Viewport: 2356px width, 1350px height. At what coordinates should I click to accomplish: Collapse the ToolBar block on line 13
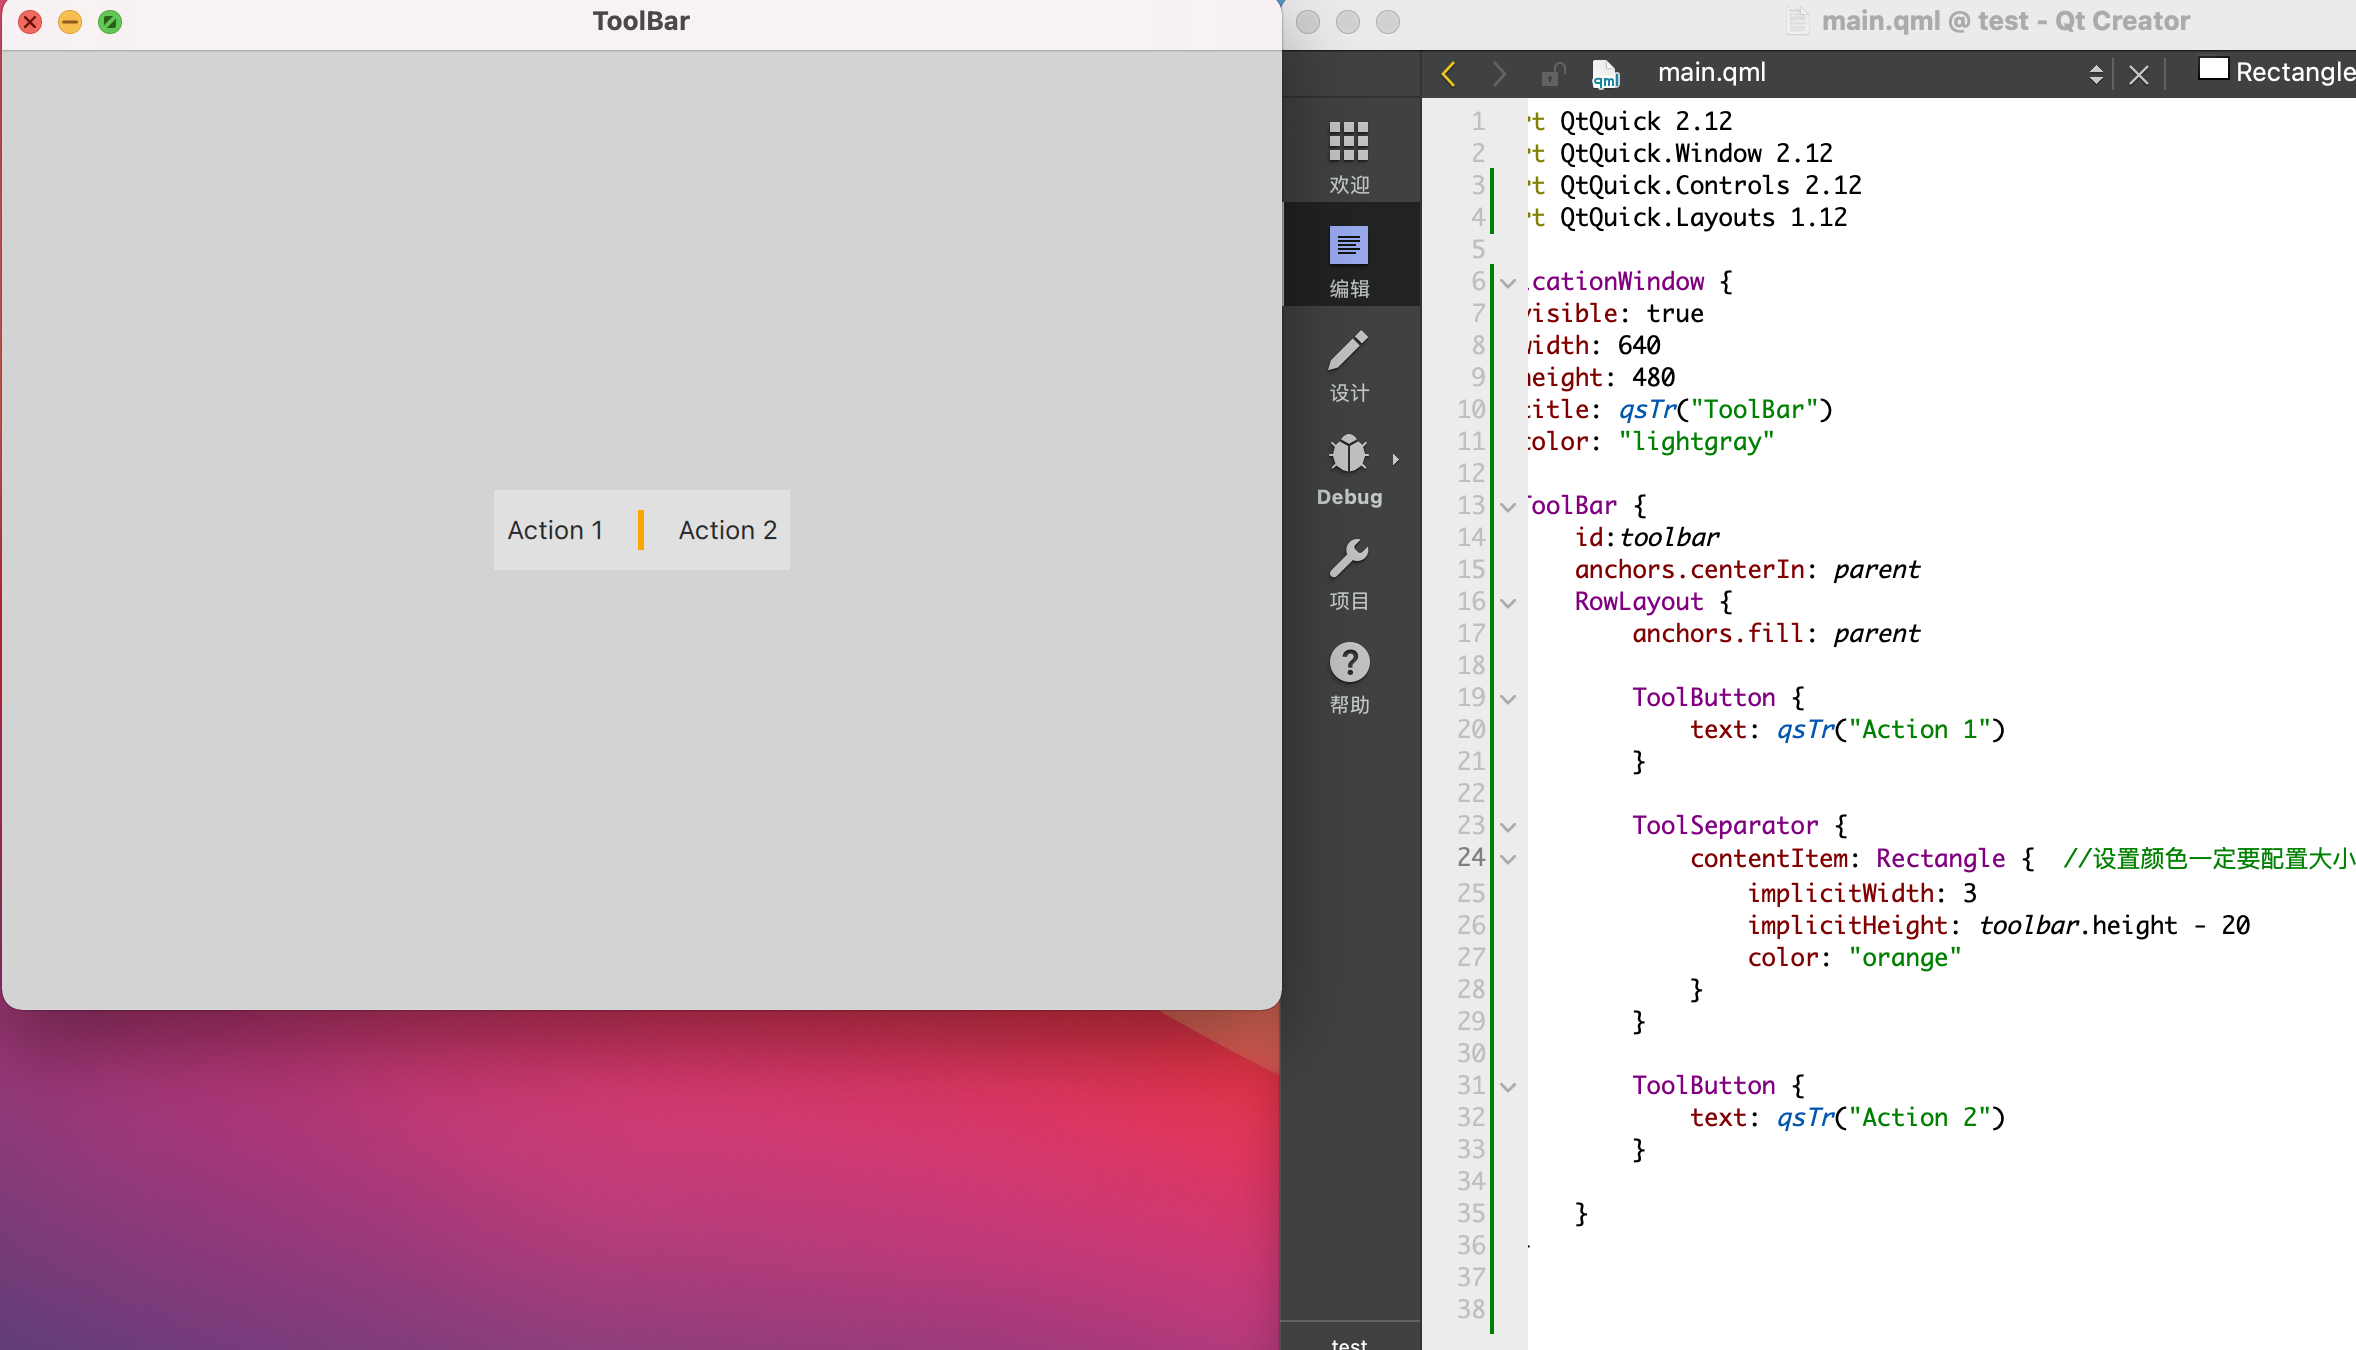click(1509, 507)
